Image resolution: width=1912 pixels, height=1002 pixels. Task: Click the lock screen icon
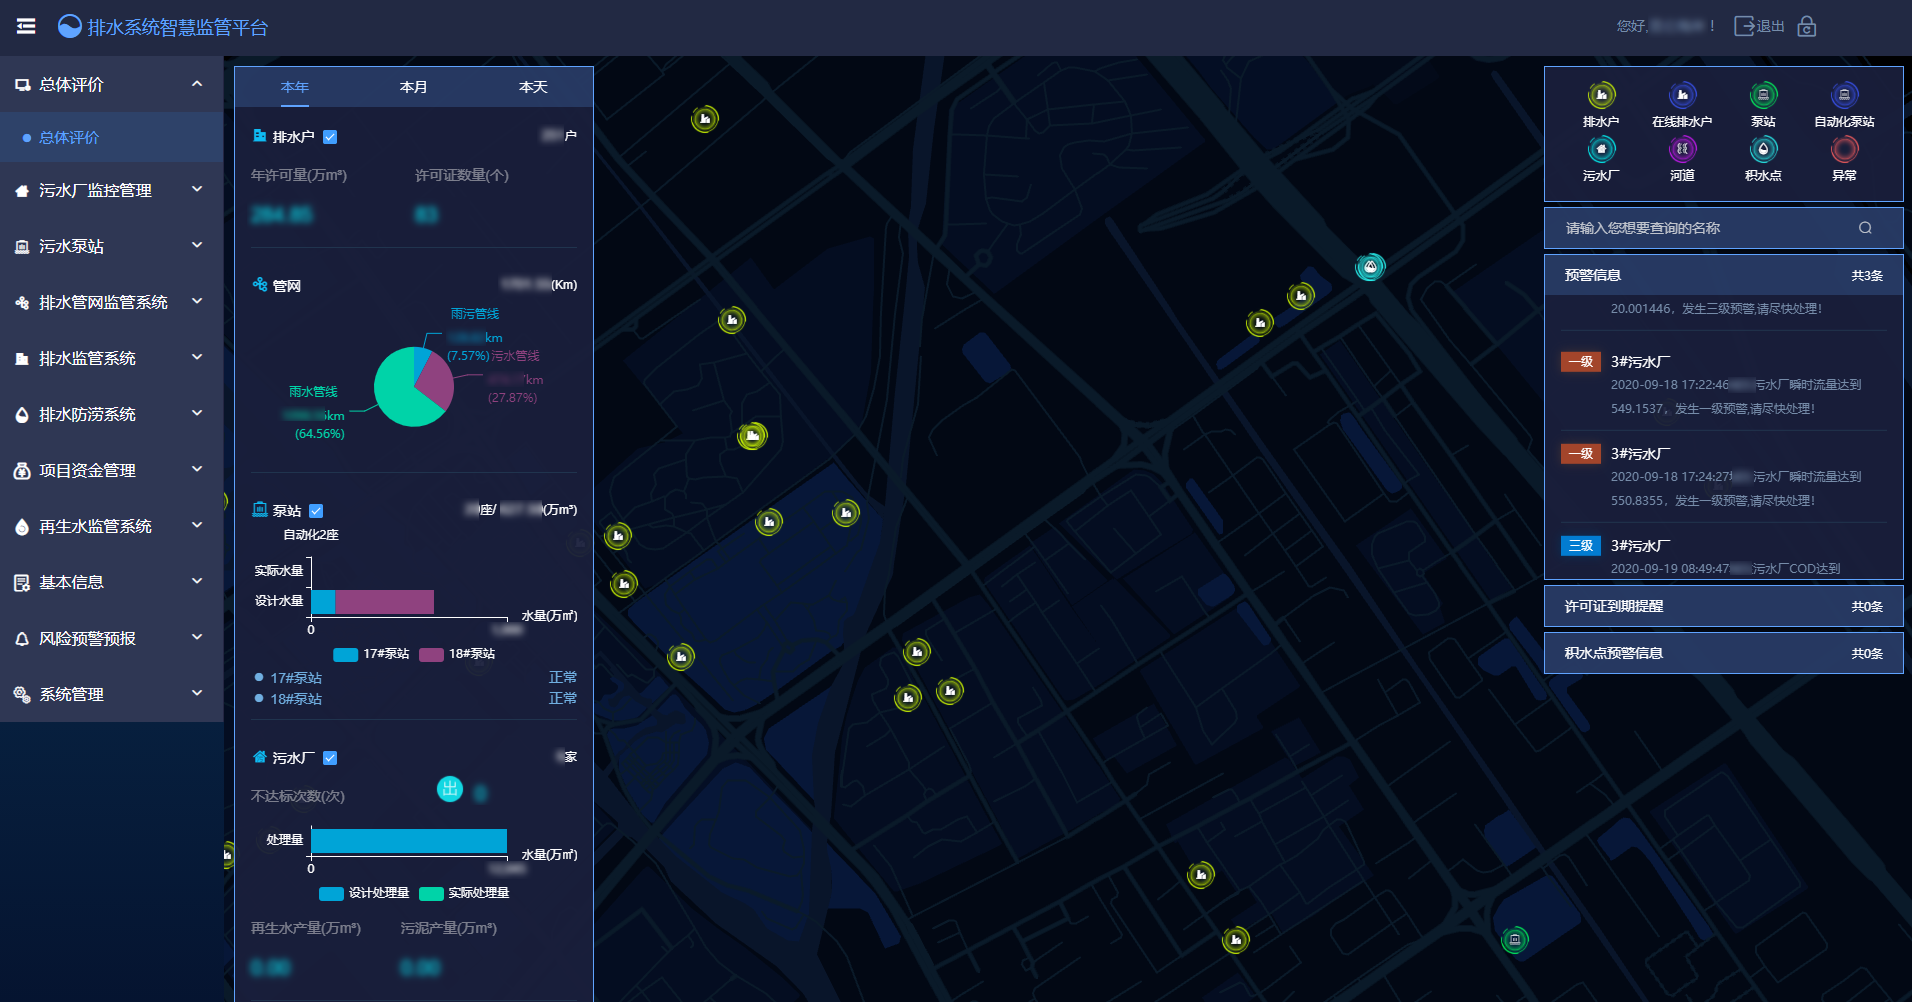point(1806,27)
